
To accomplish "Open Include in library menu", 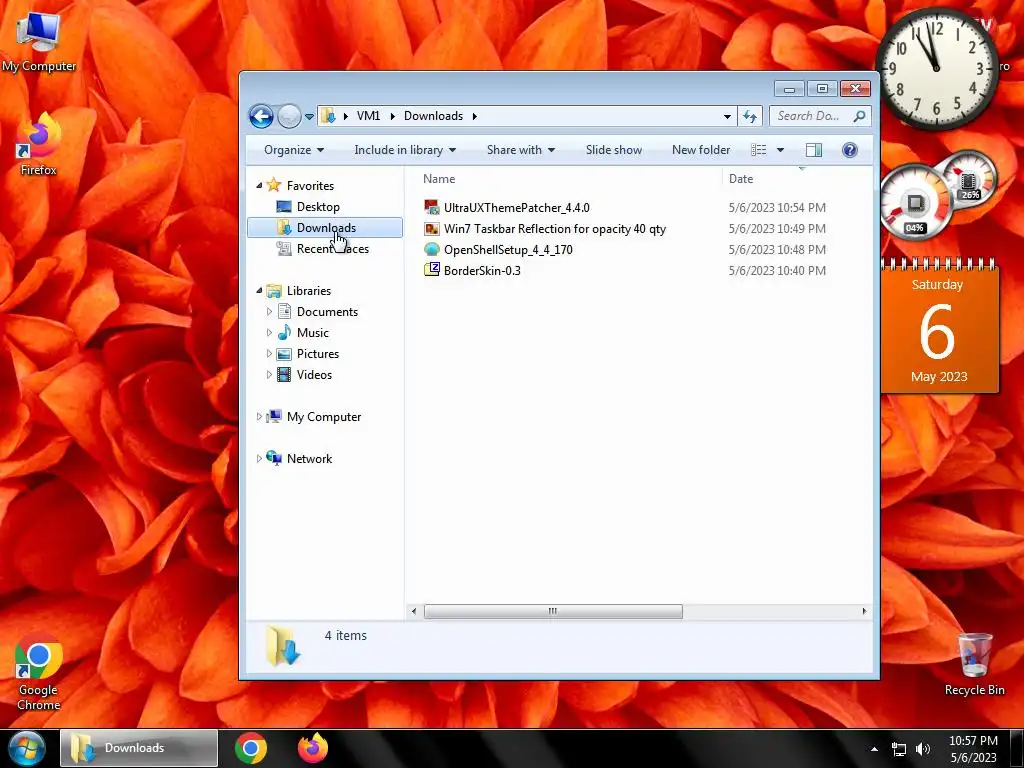I will (x=405, y=150).
